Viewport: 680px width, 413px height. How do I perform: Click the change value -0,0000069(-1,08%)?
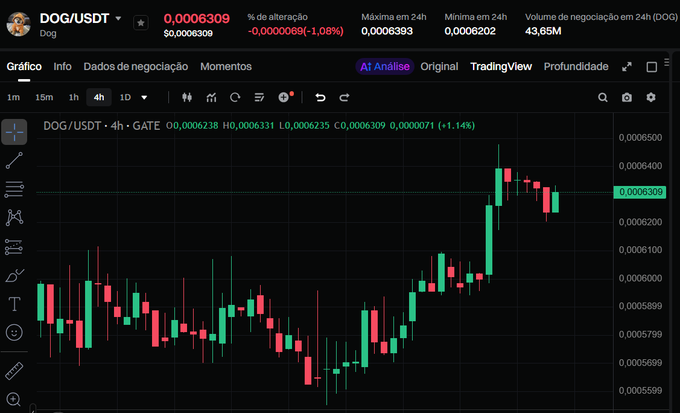coord(295,31)
